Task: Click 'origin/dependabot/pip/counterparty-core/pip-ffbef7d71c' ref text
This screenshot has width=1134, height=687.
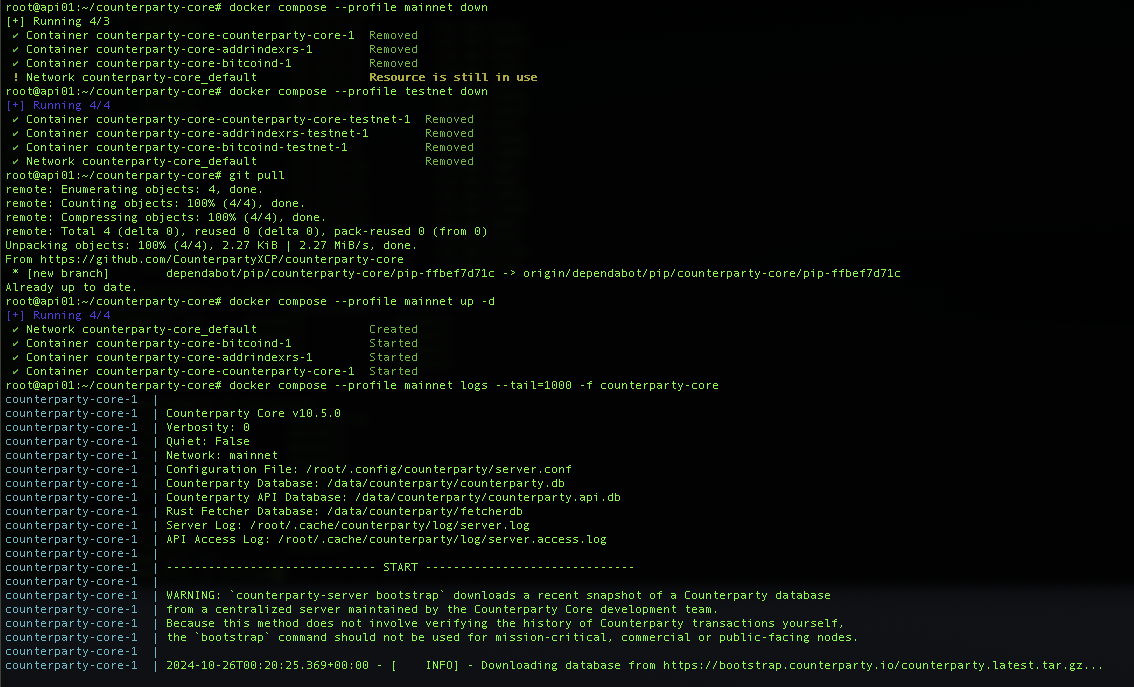Action: tap(712, 273)
